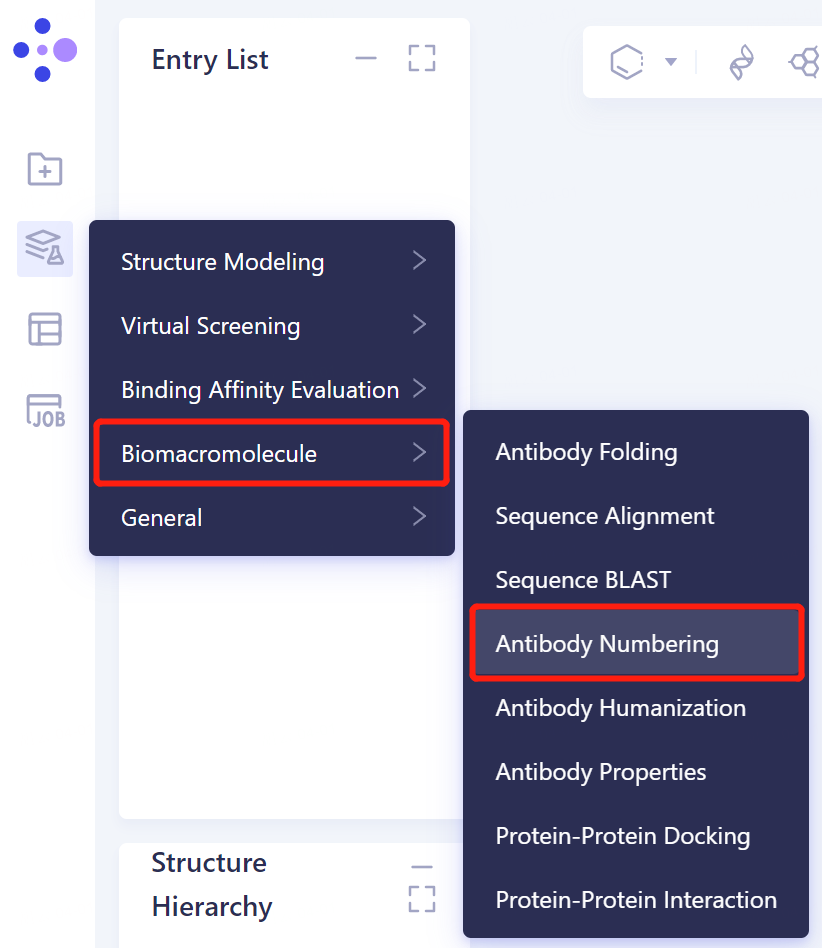
Task: Choose Antibody Folding in the submenu
Action: 586,452
